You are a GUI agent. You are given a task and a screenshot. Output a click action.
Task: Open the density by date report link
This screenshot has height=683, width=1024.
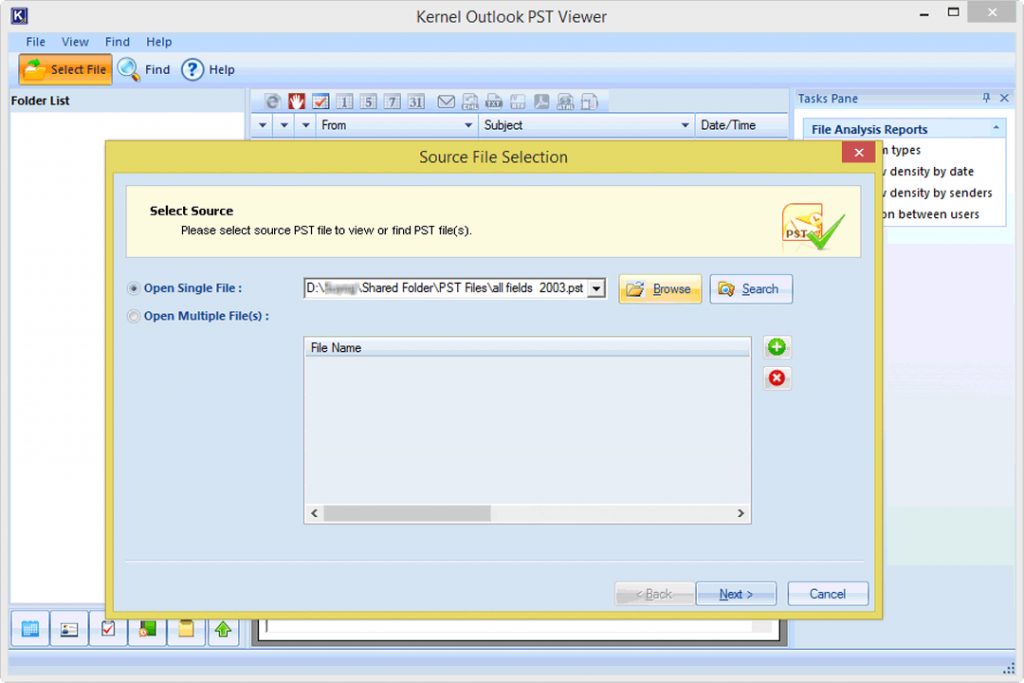(927, 171)
